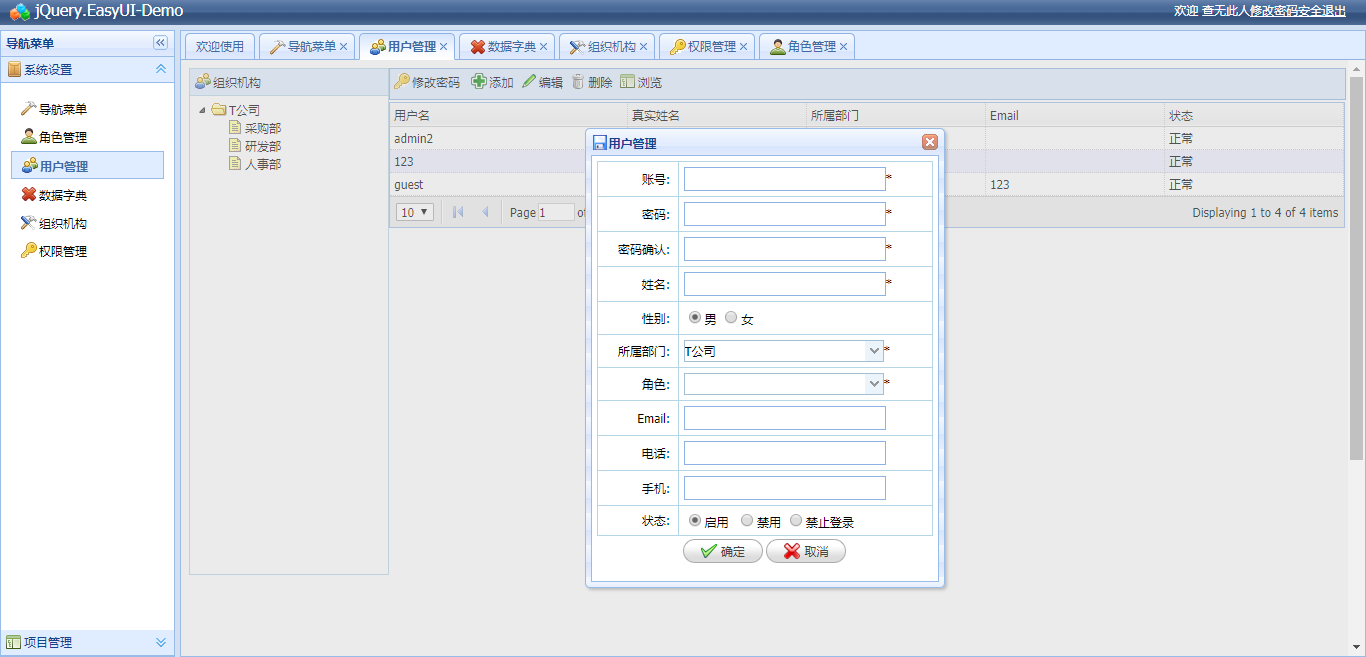Collapse the T公司 tree node
Viewport: 1366px width, 657px height.
pyautogui.click(x=203, y=110)
